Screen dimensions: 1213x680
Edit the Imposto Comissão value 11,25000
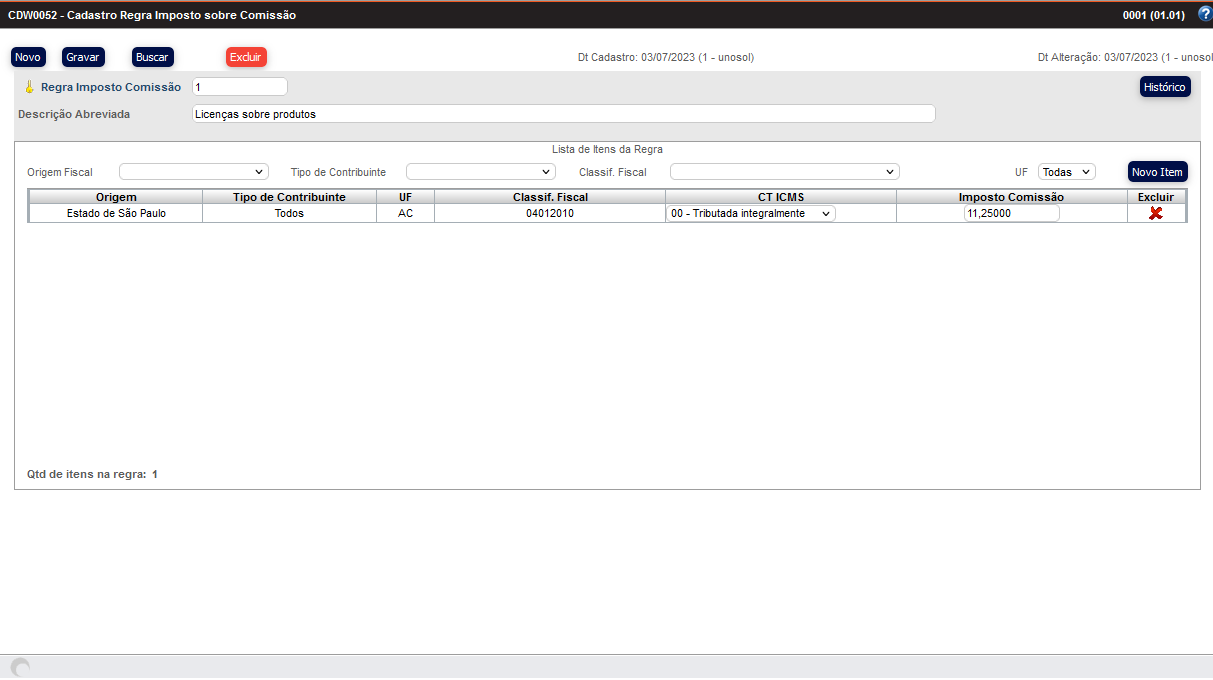[x=1011, y=212]
